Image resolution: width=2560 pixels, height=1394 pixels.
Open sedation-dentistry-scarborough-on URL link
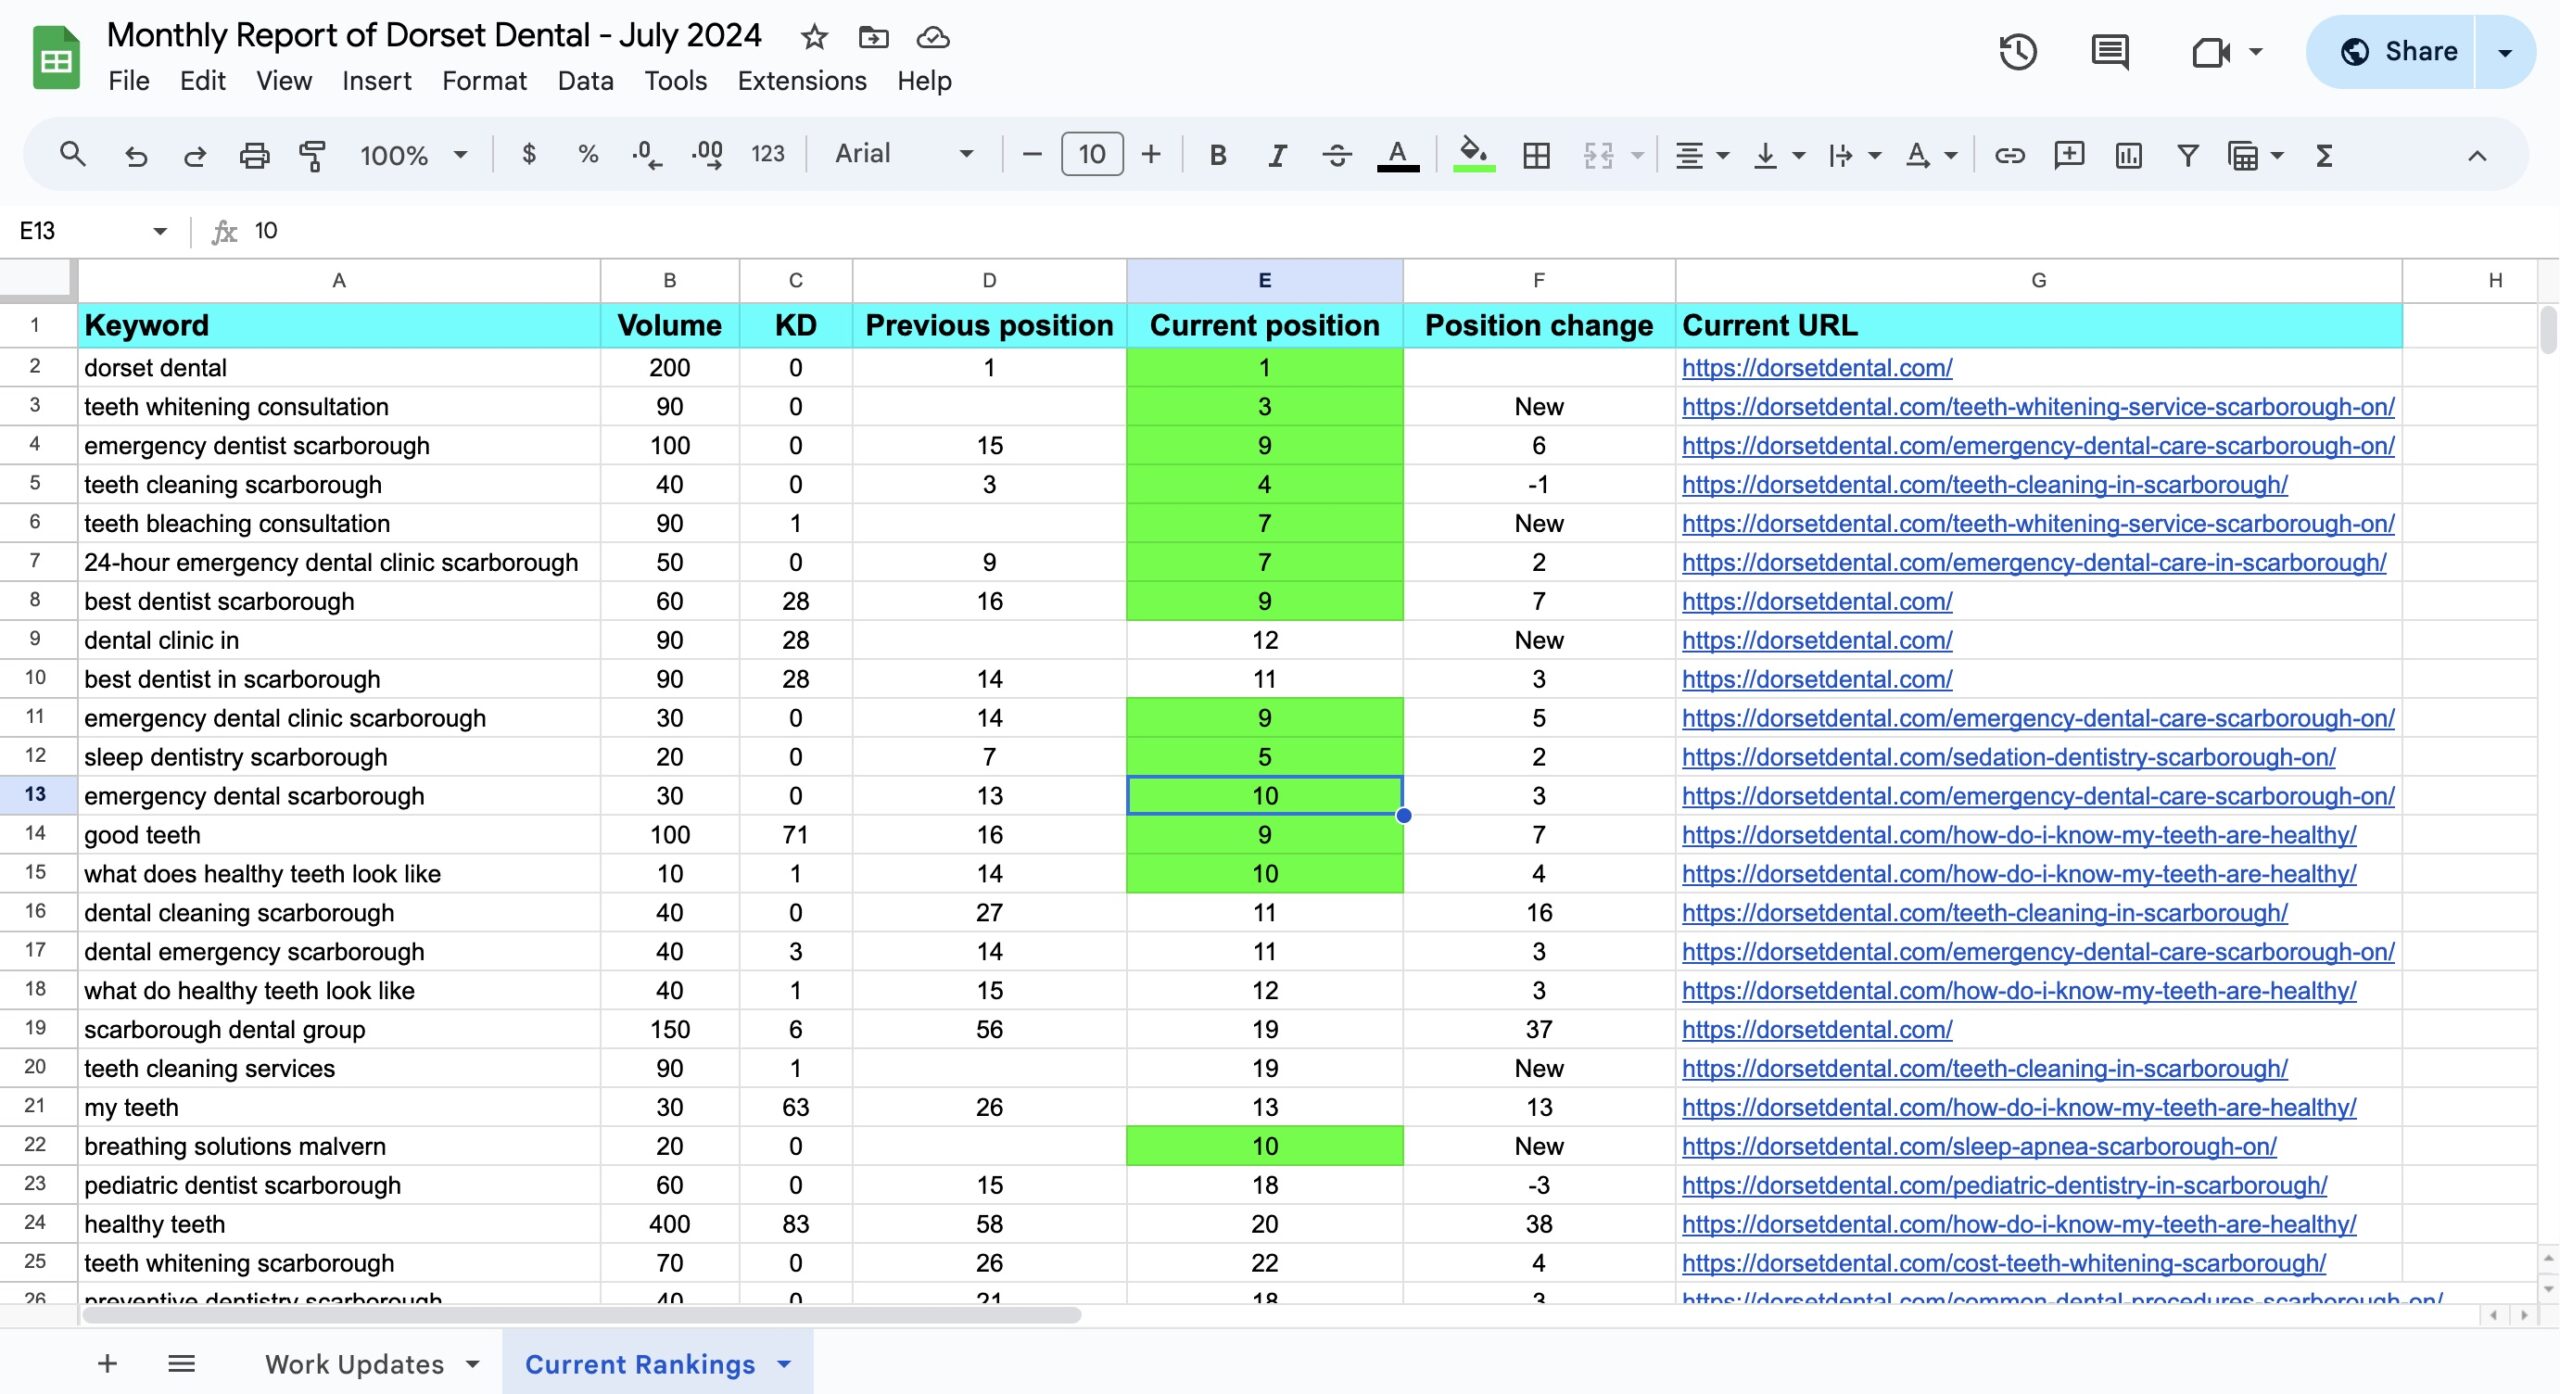pos(2008,757)
